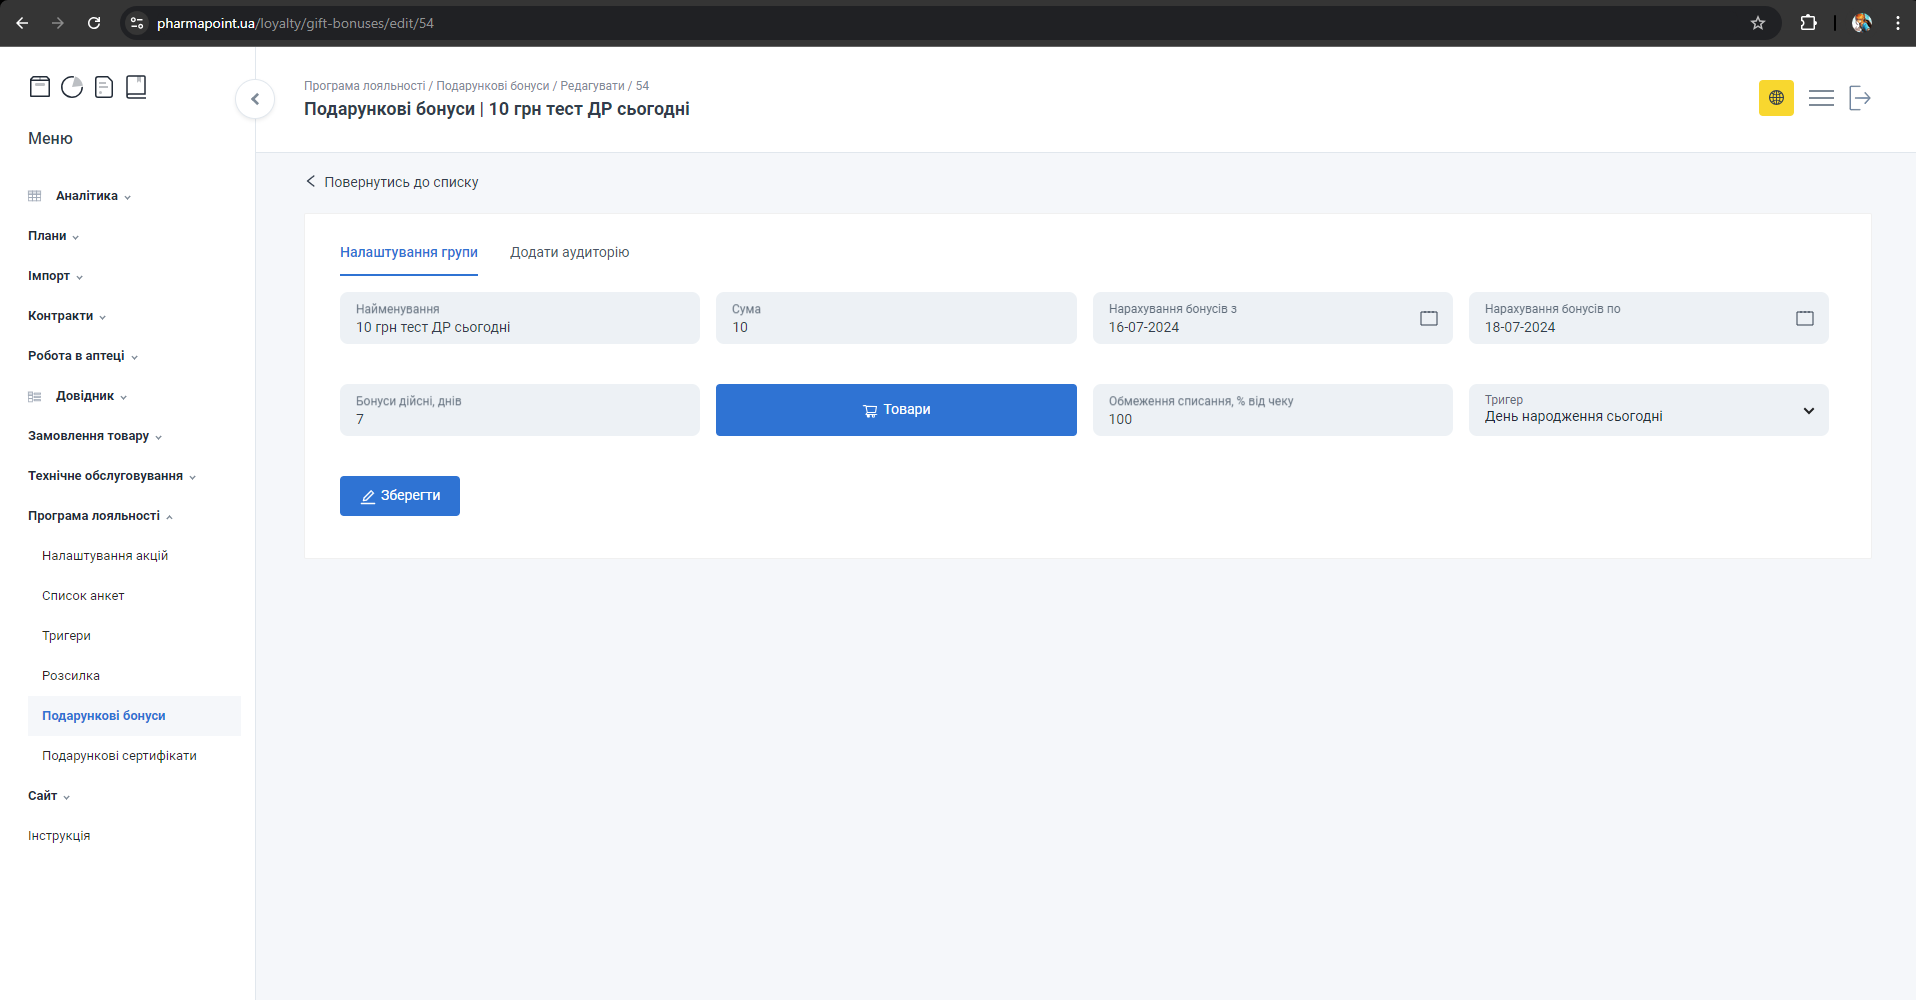Open the storefront icon in sidebar header
The width and height of the screenshot is (1916, 1000).
point(40,87)
